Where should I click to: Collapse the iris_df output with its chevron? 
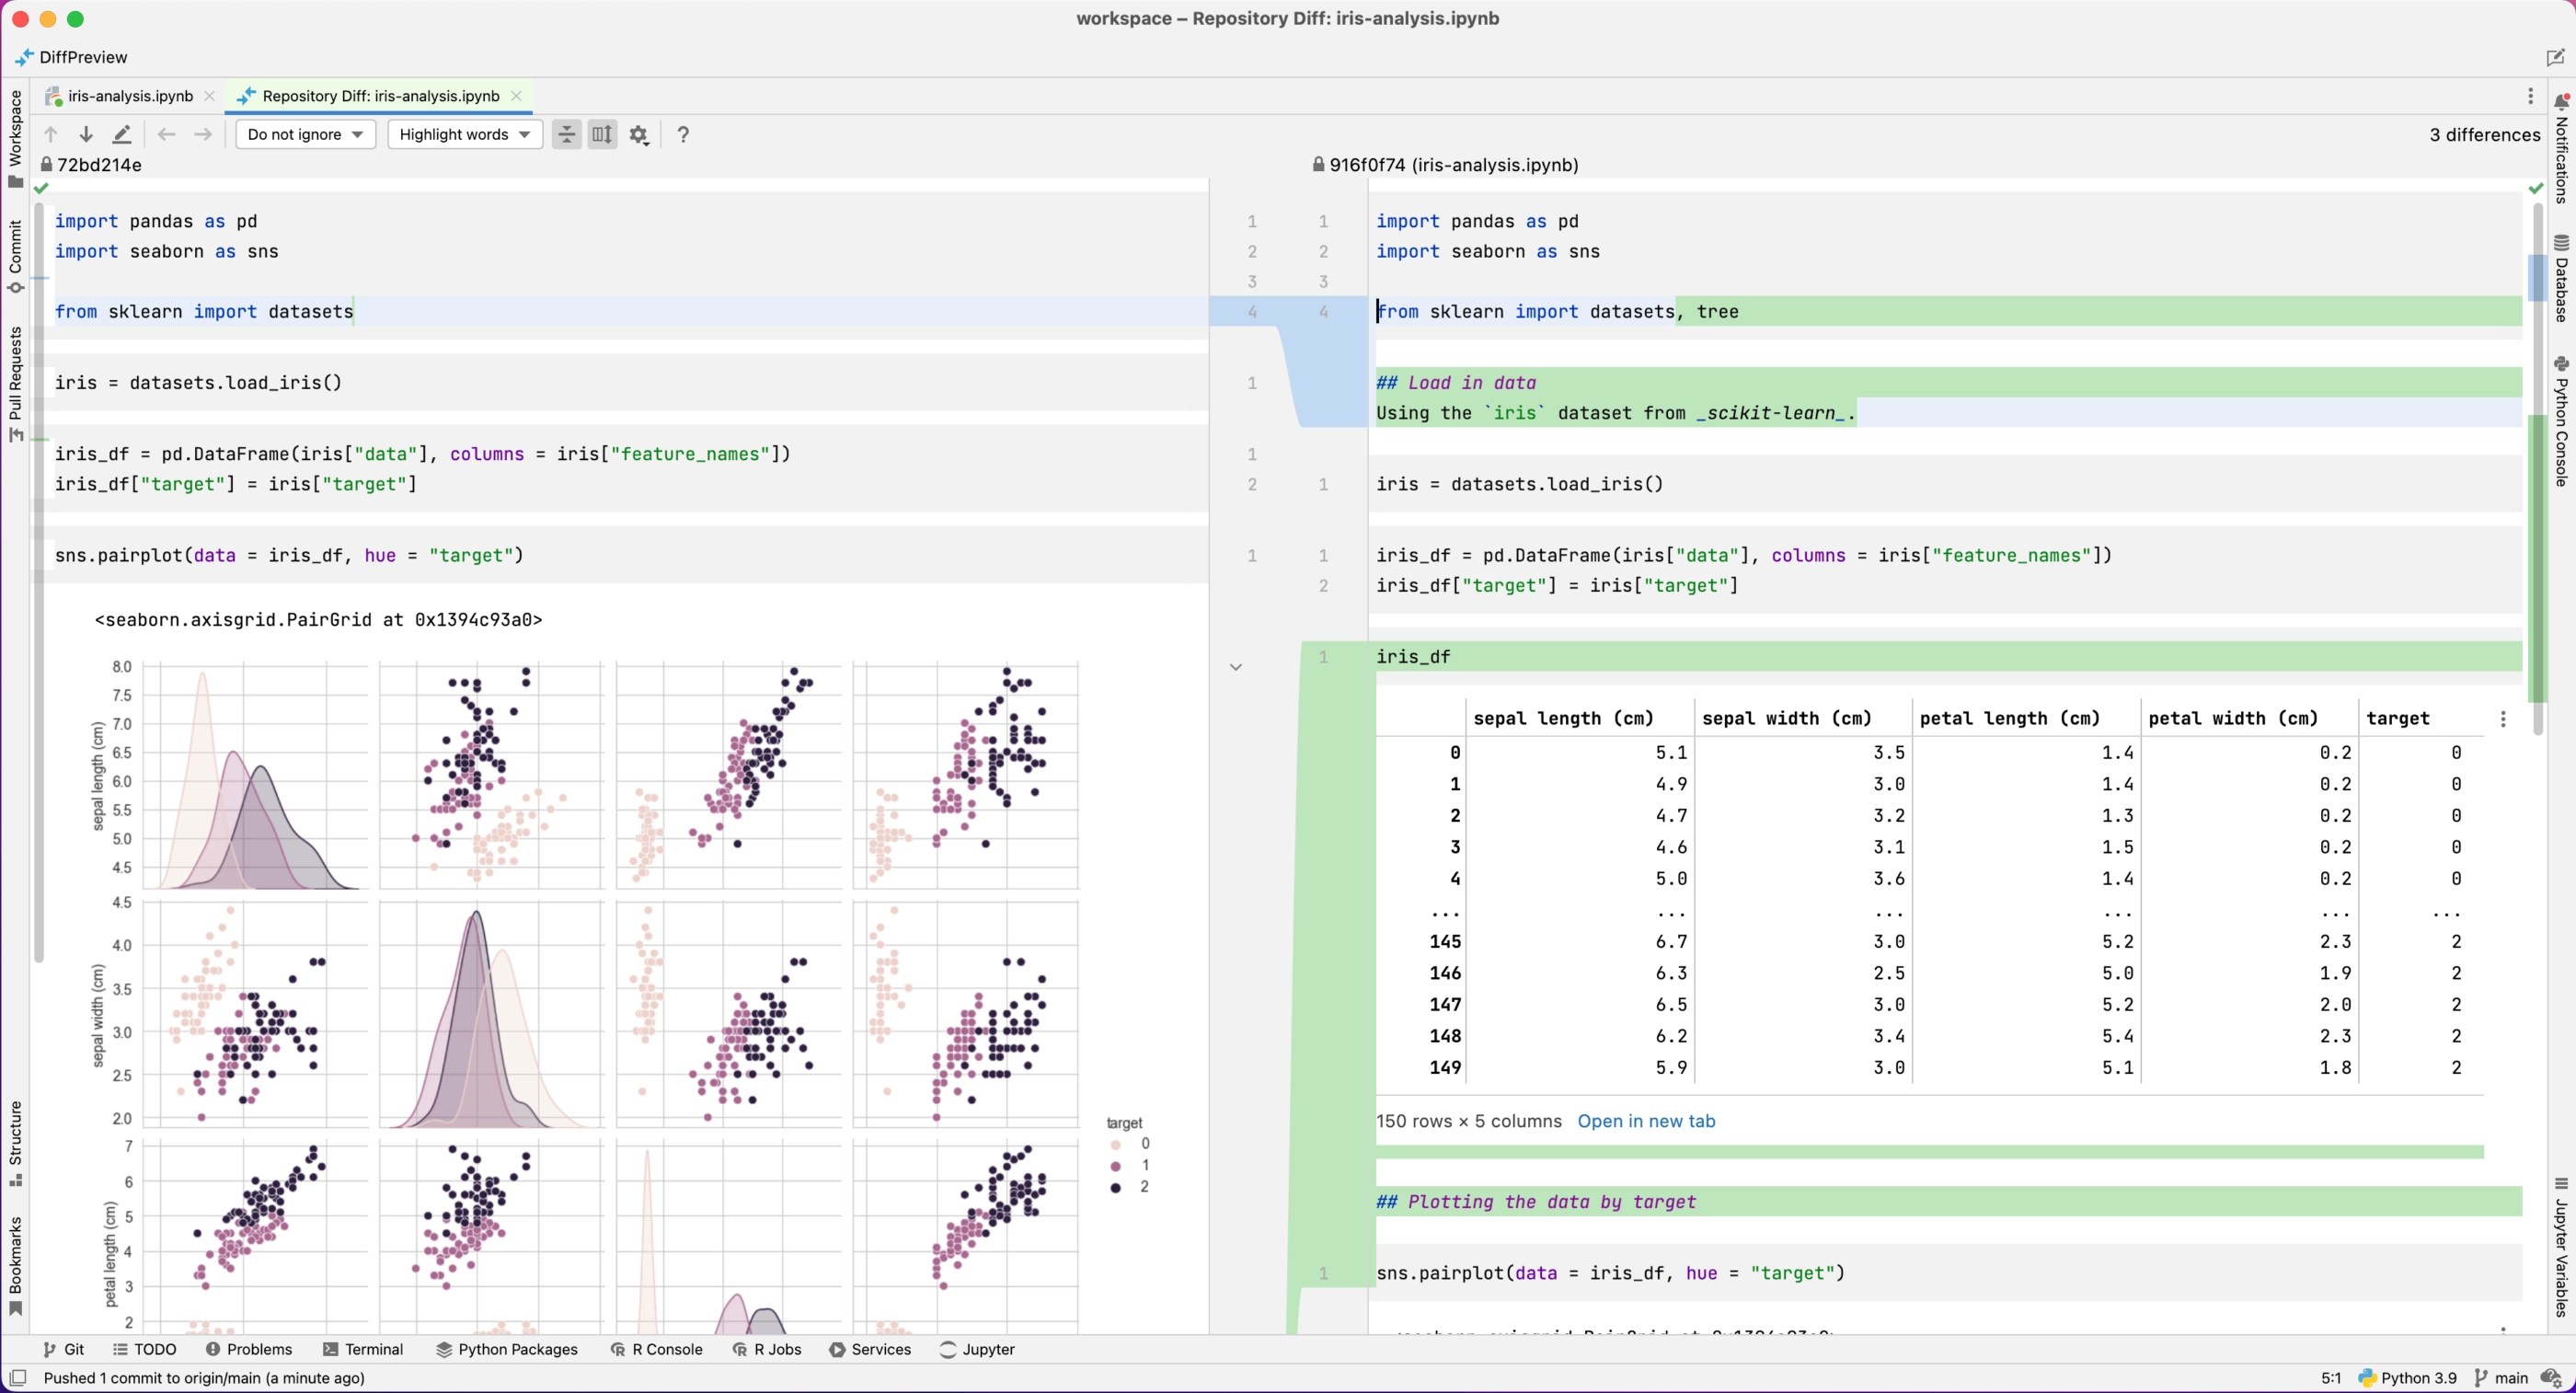click(x=1236, y=667)
